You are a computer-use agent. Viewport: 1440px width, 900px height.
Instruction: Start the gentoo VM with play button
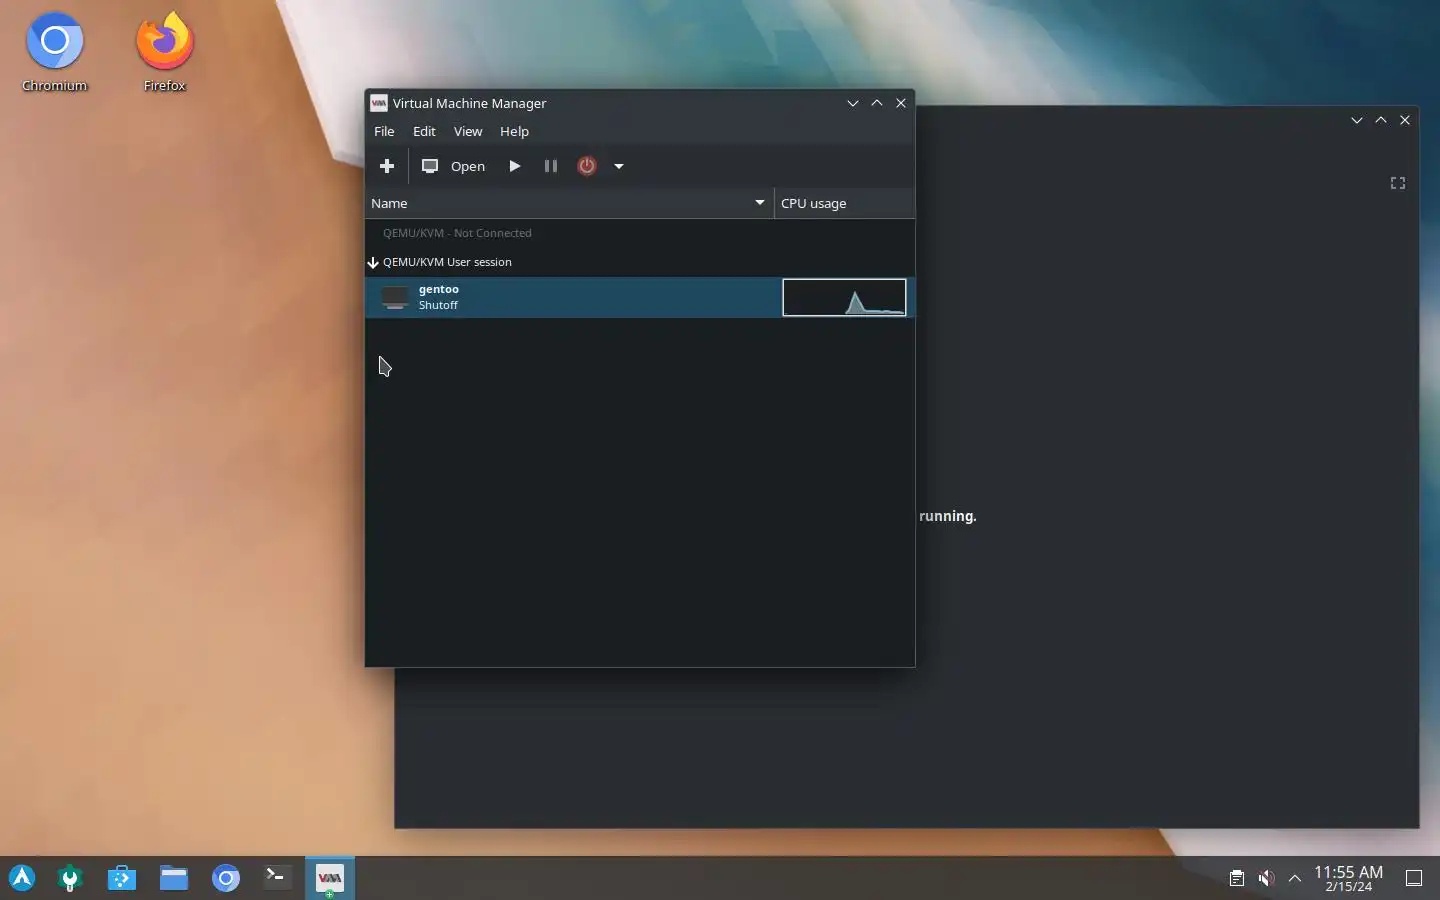click(515, 166)
